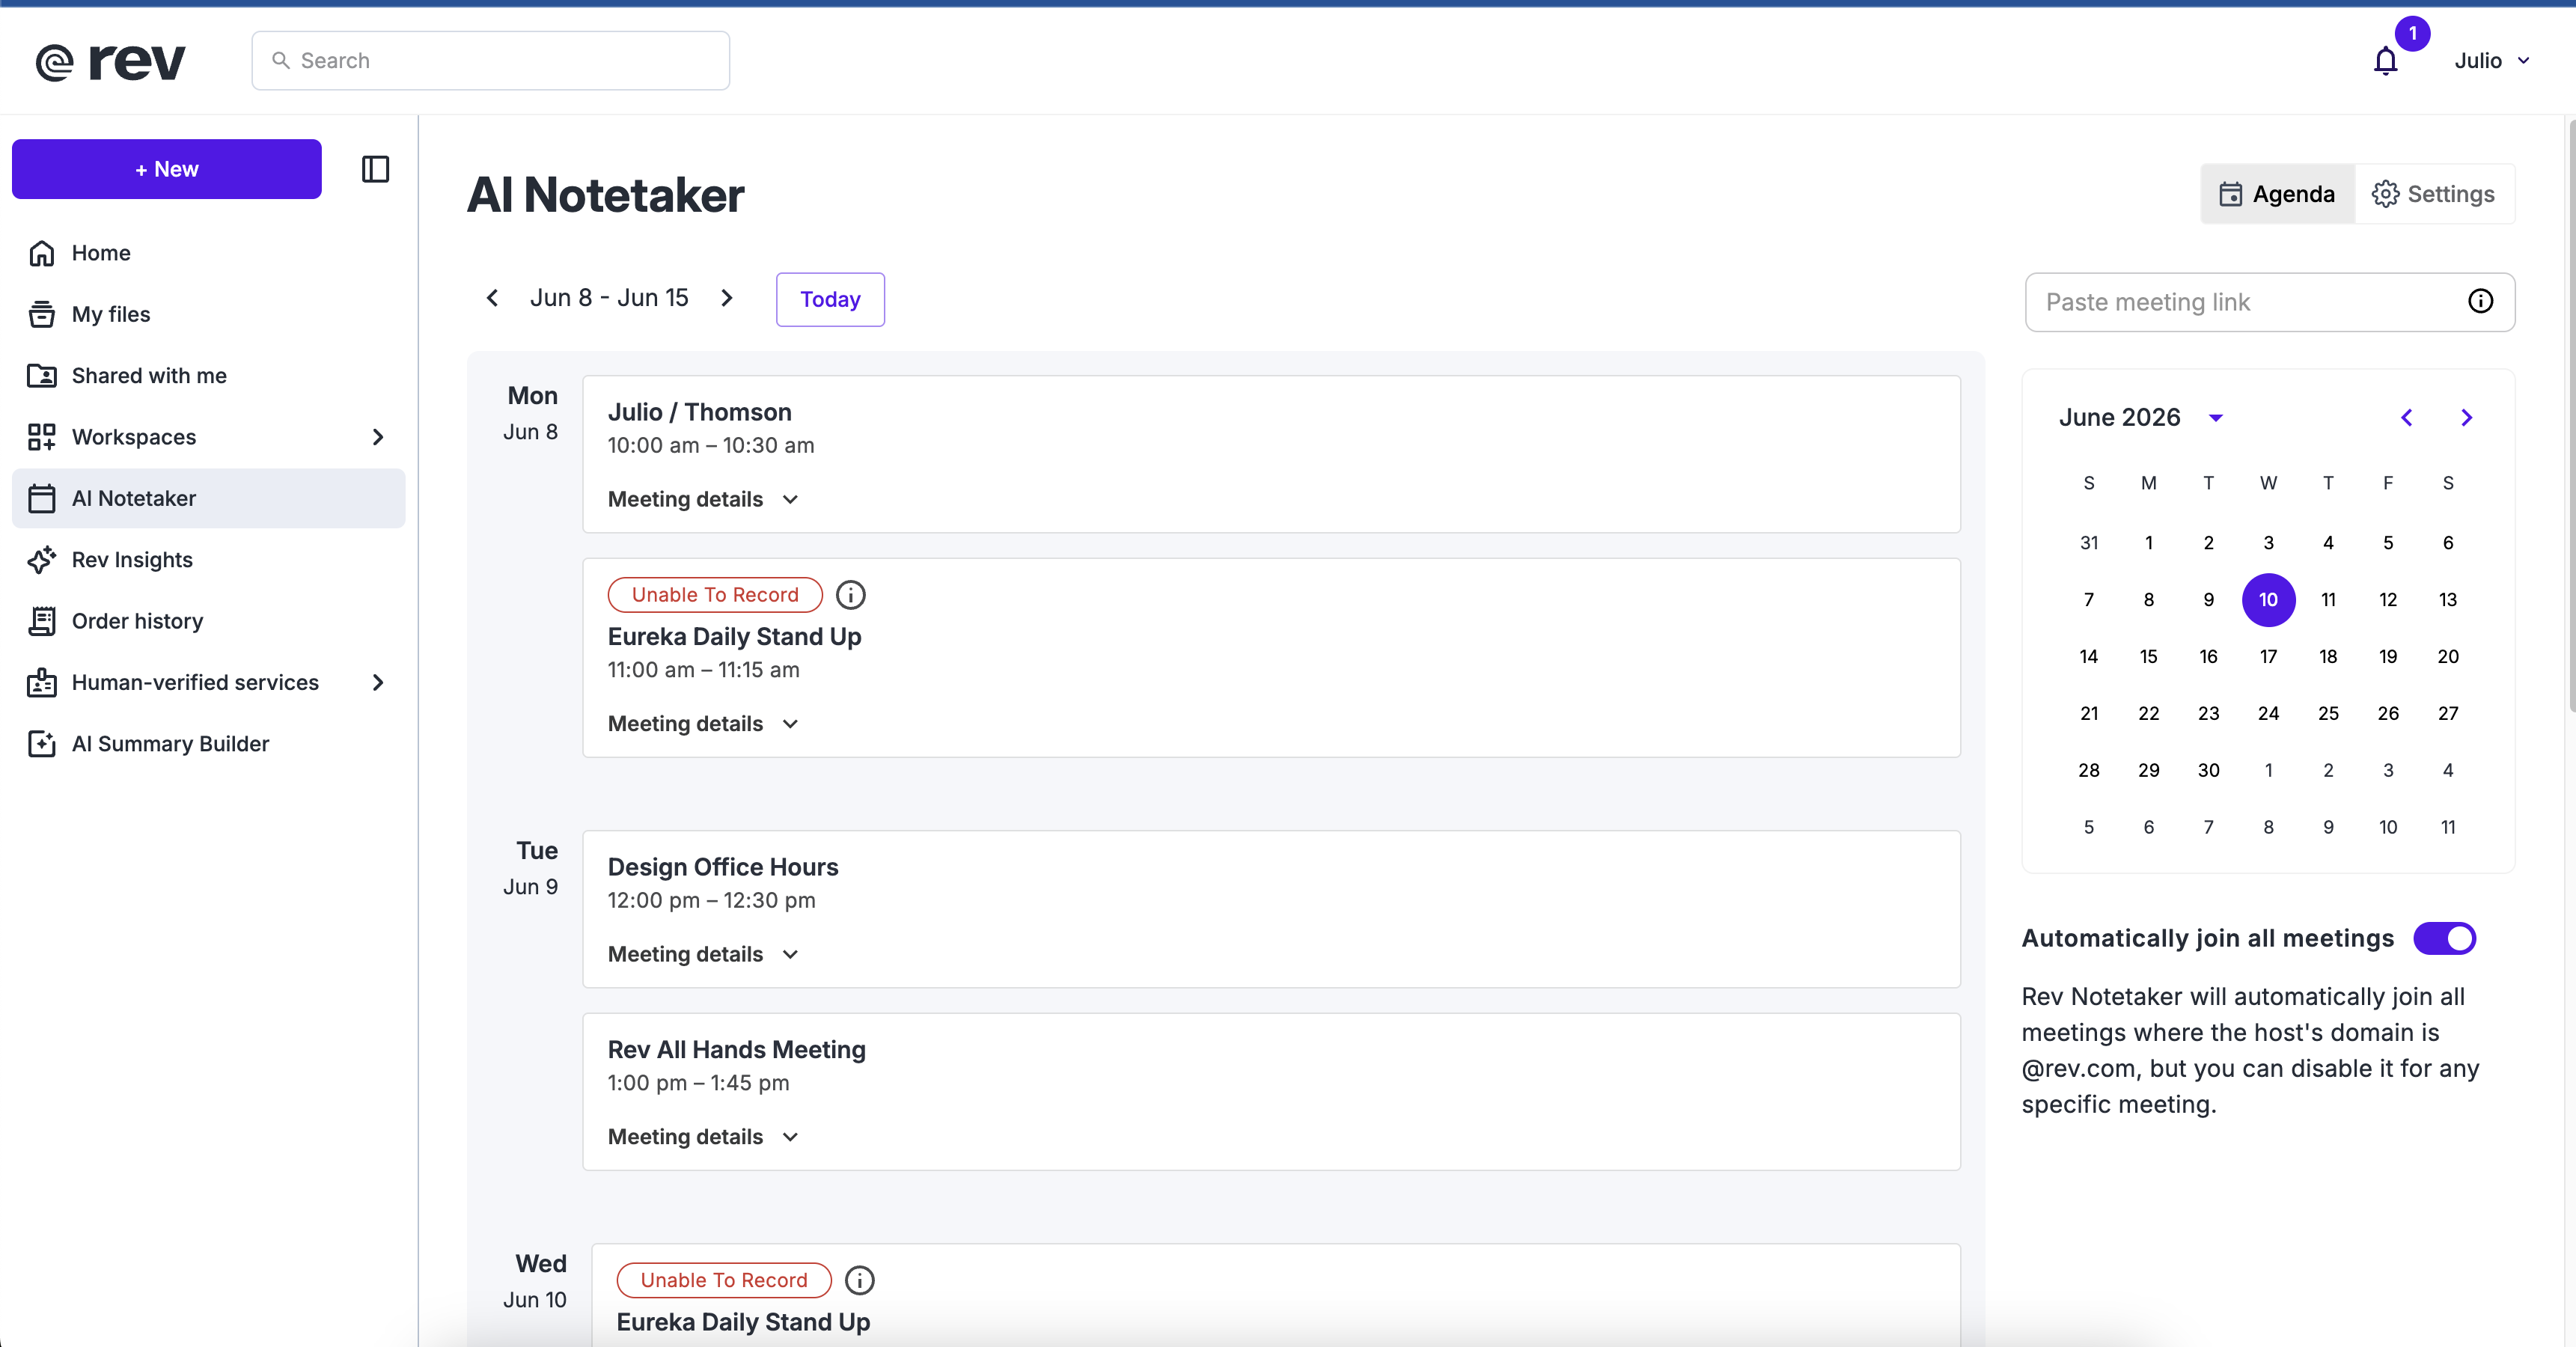The width and height of the screenshot is (2576, 1347).
Task: Click the Human-verified services icon
Action: pos(42,682)
